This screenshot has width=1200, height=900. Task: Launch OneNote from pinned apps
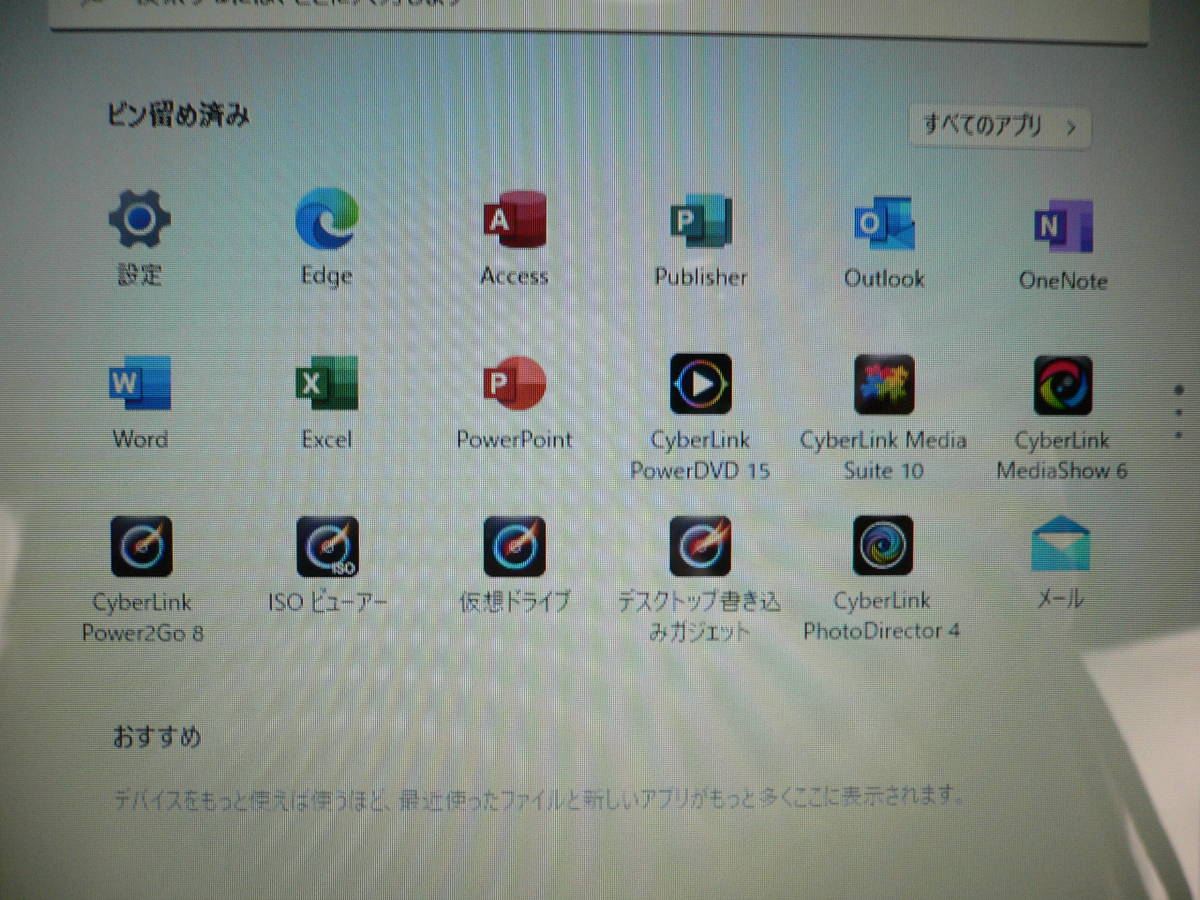pos(1063,227)
